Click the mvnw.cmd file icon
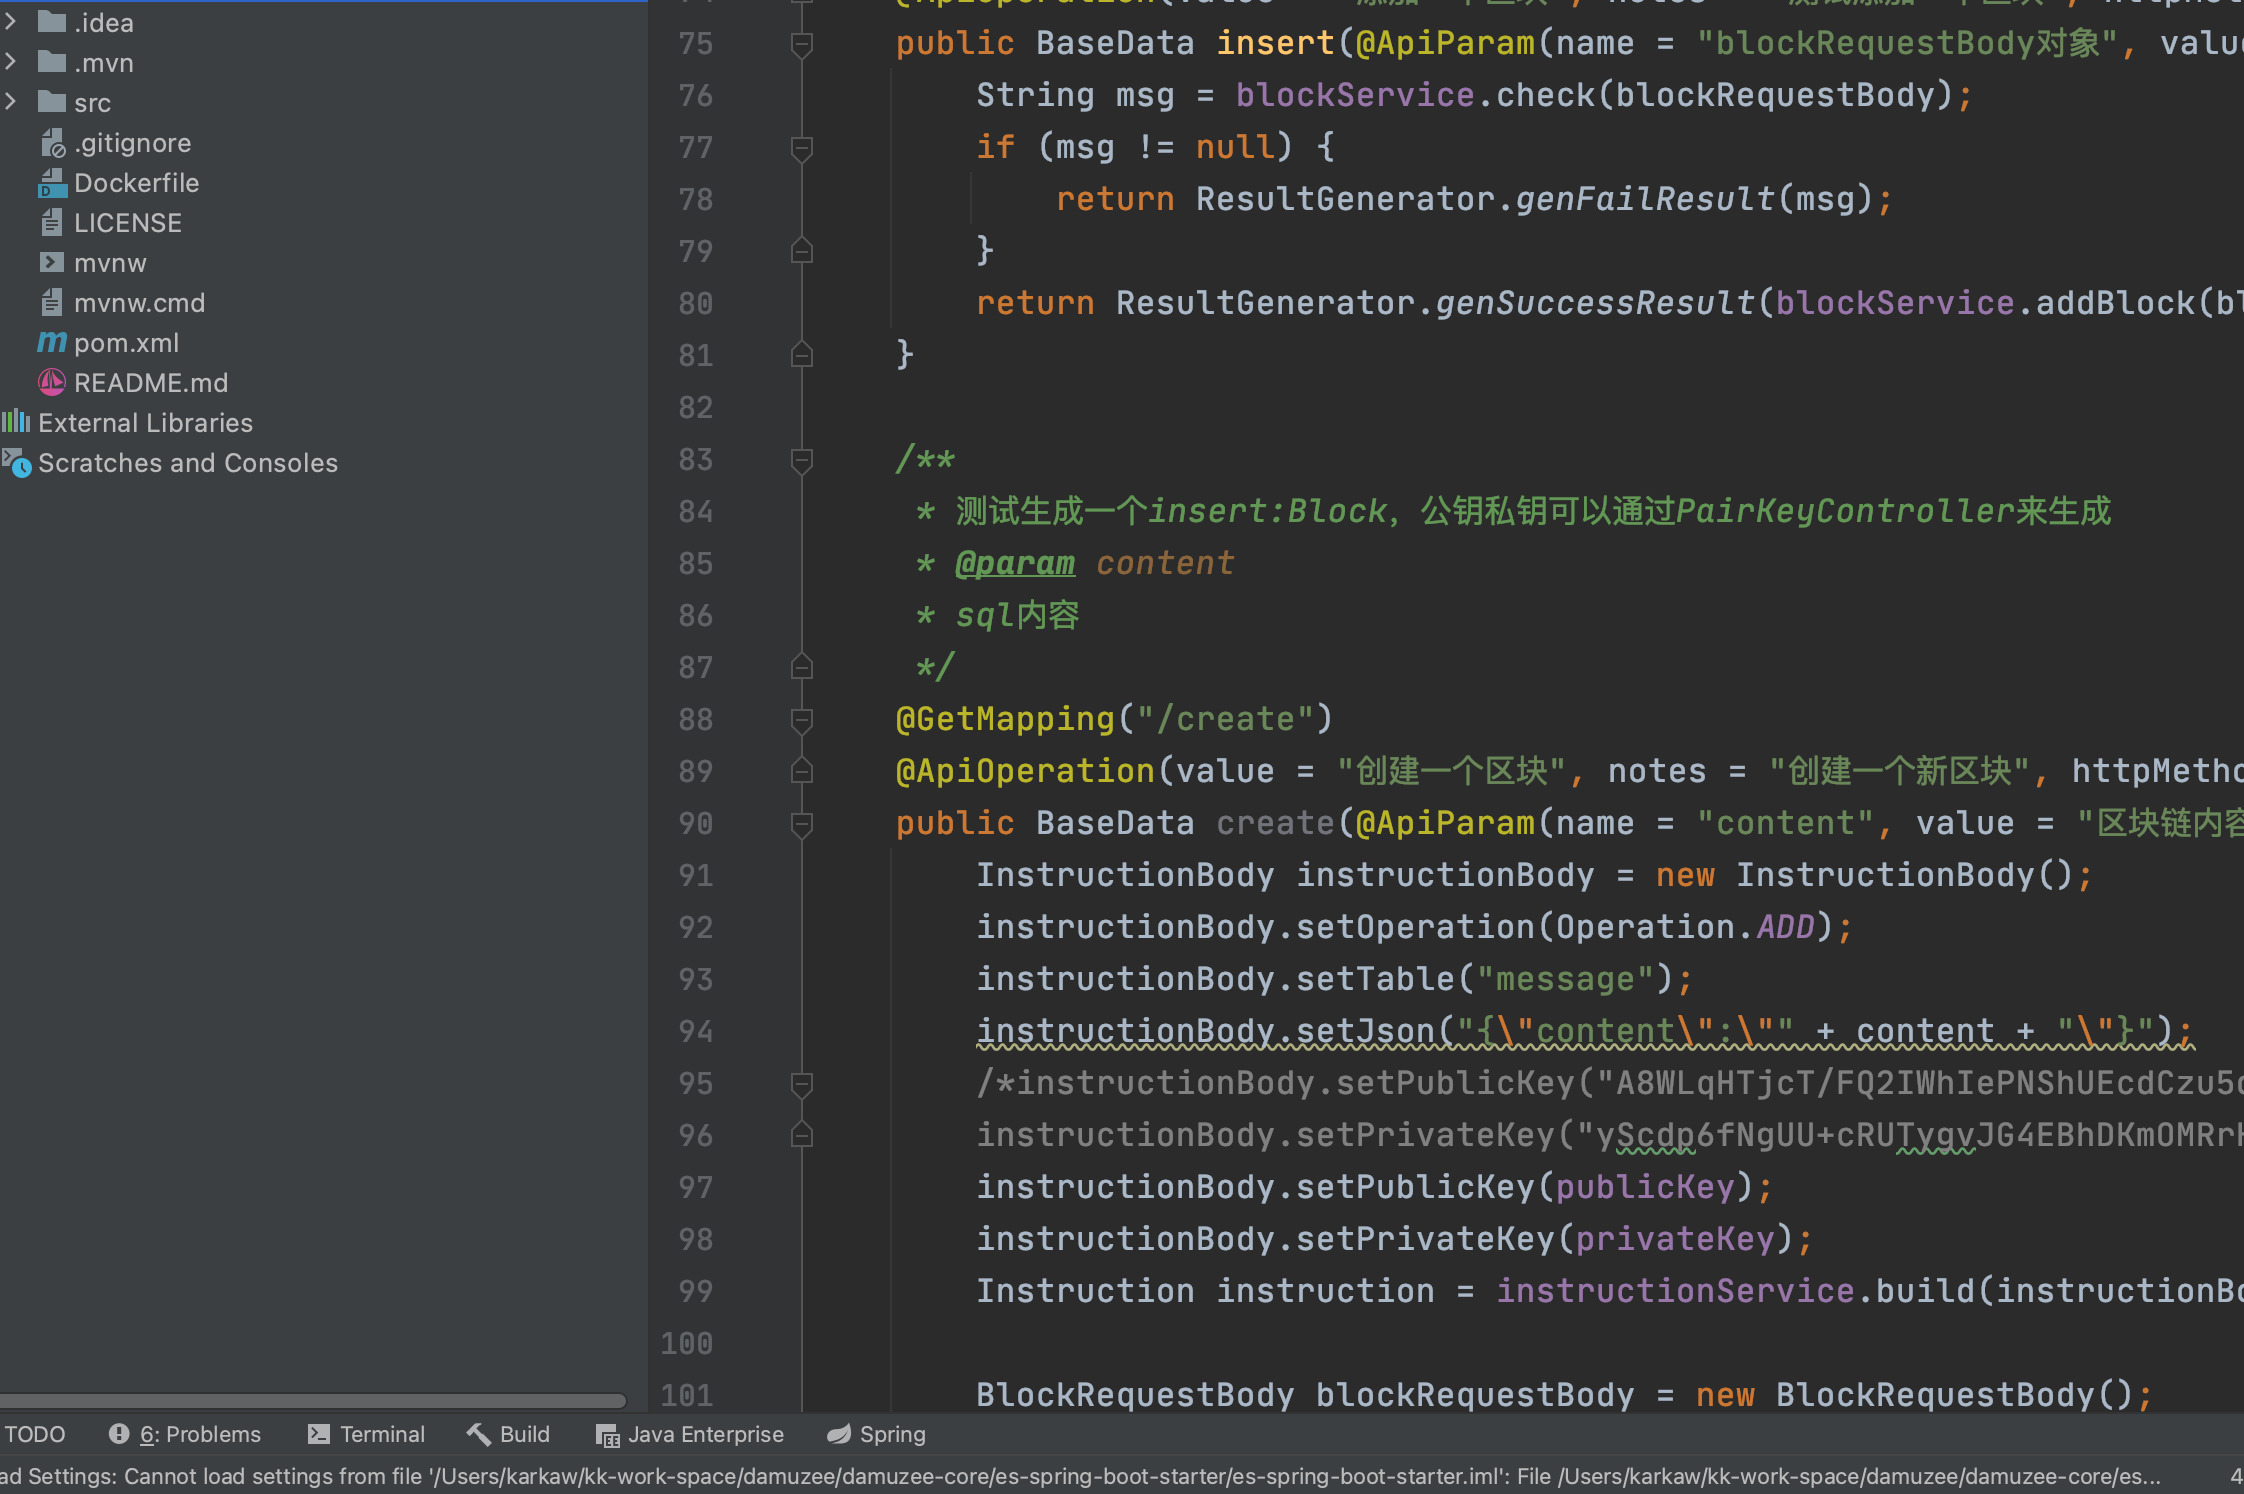 (52, 302)
